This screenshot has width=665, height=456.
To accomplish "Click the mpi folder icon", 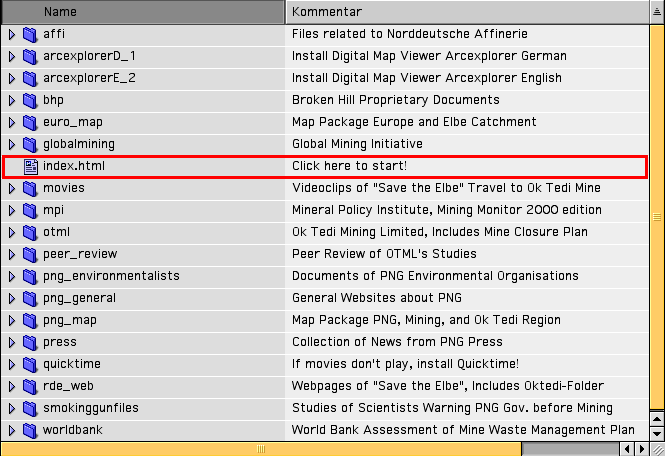I will [30, 210].
